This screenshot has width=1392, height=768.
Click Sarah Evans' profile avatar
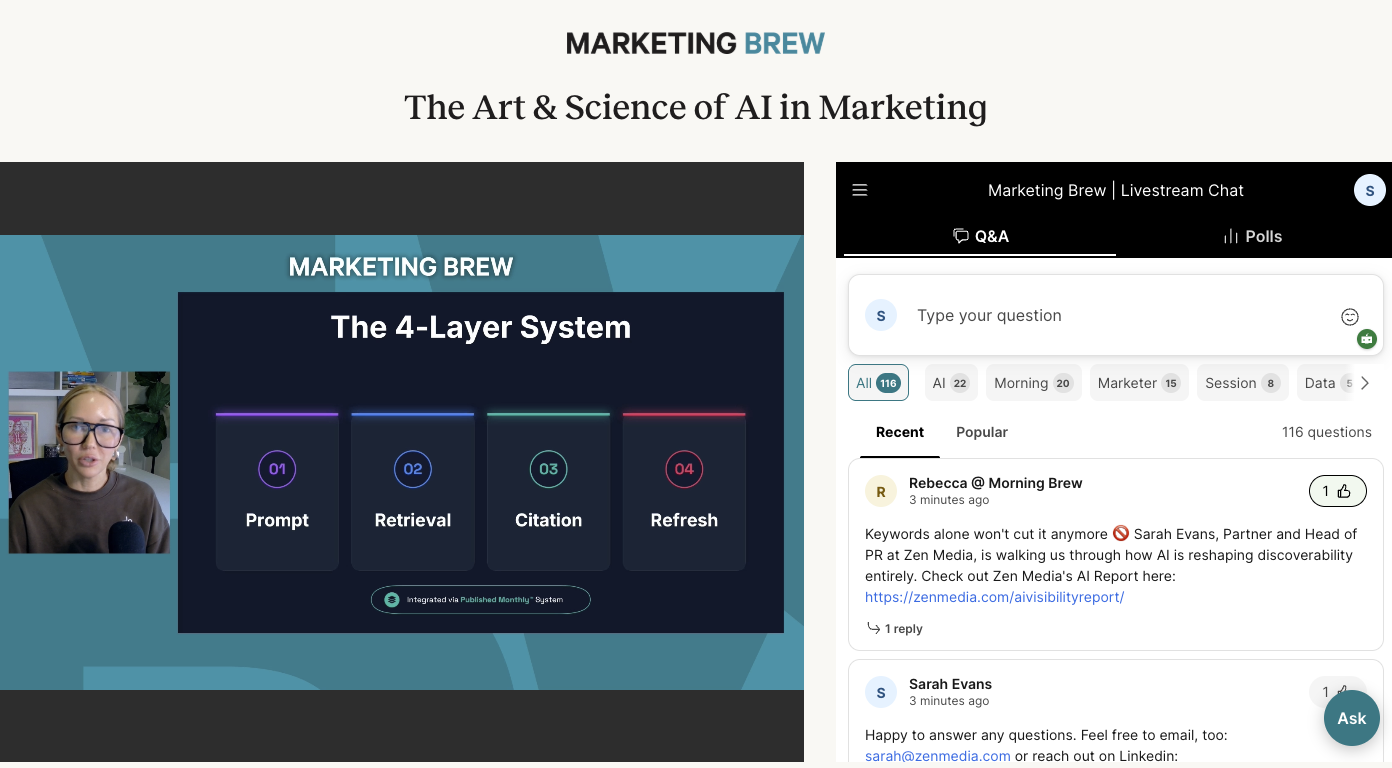tap(881, 692)
